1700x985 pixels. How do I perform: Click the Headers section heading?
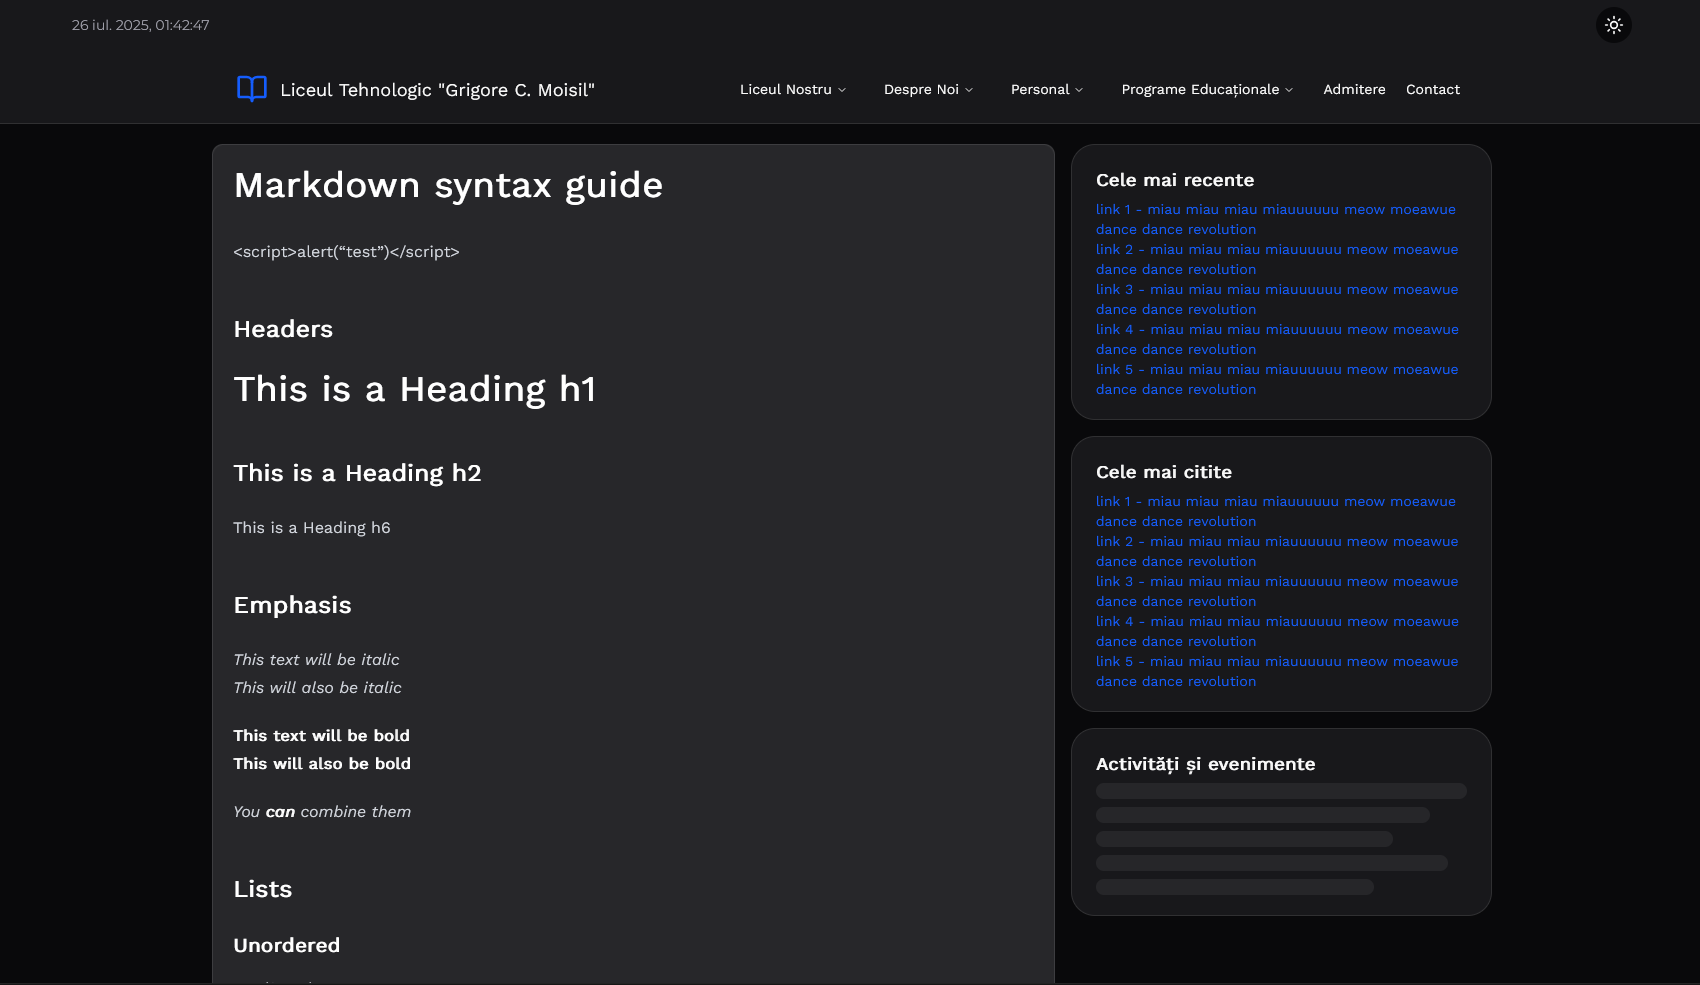[283, 329]
